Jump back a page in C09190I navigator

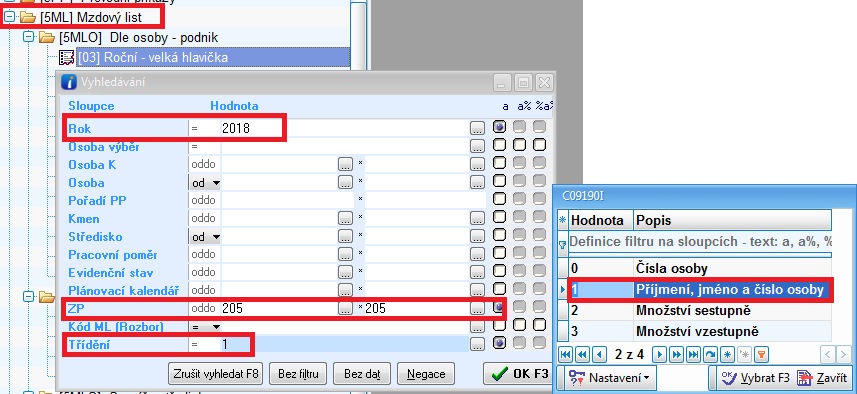583,355
